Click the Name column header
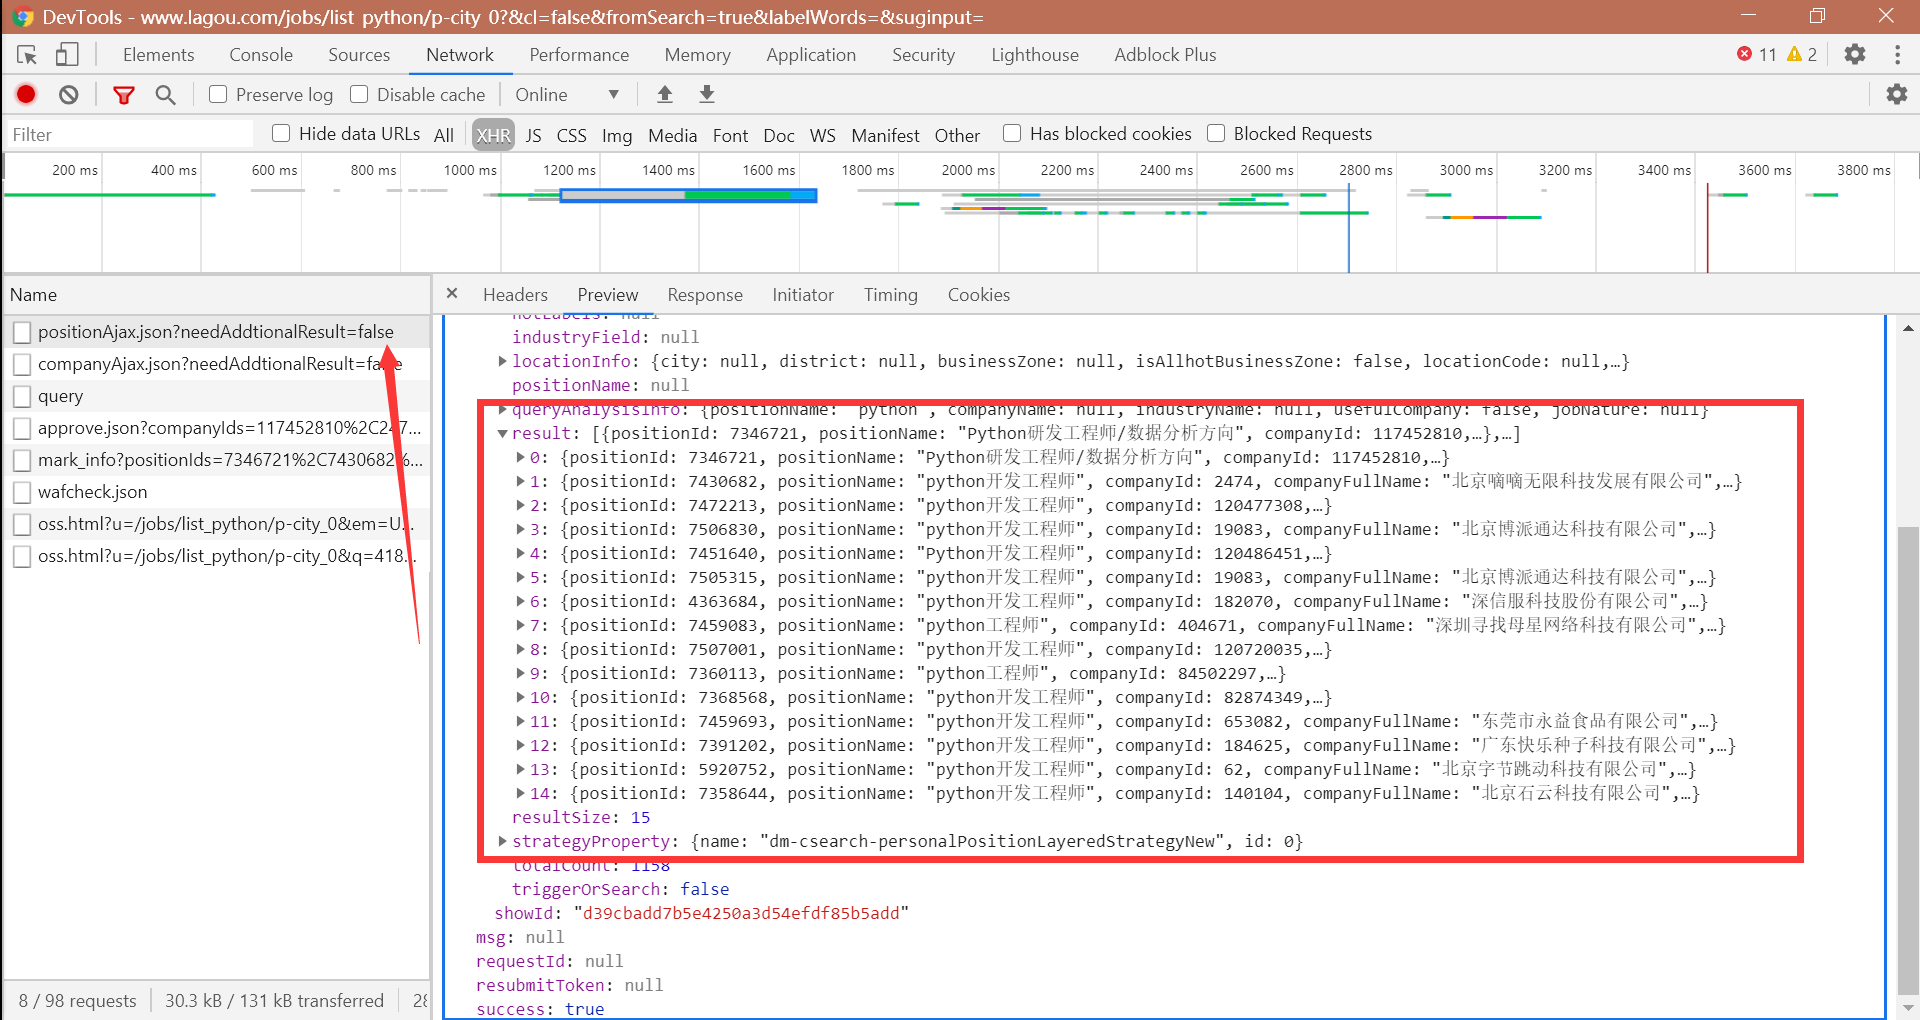 coord(217,295)
